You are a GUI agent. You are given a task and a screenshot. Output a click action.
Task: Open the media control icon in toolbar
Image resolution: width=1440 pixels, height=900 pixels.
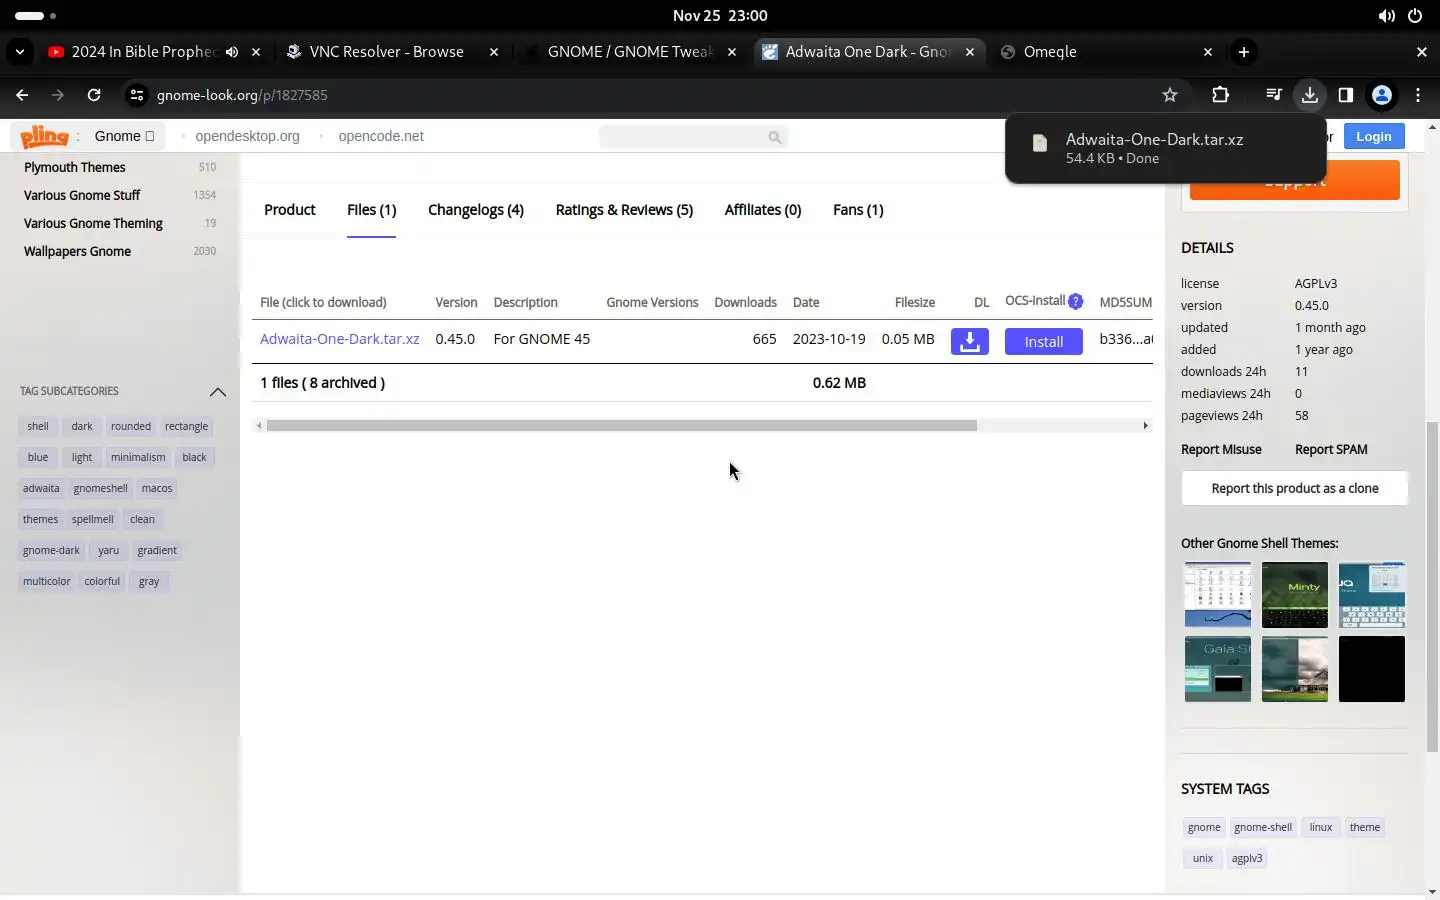click(x=1273, y=95)
